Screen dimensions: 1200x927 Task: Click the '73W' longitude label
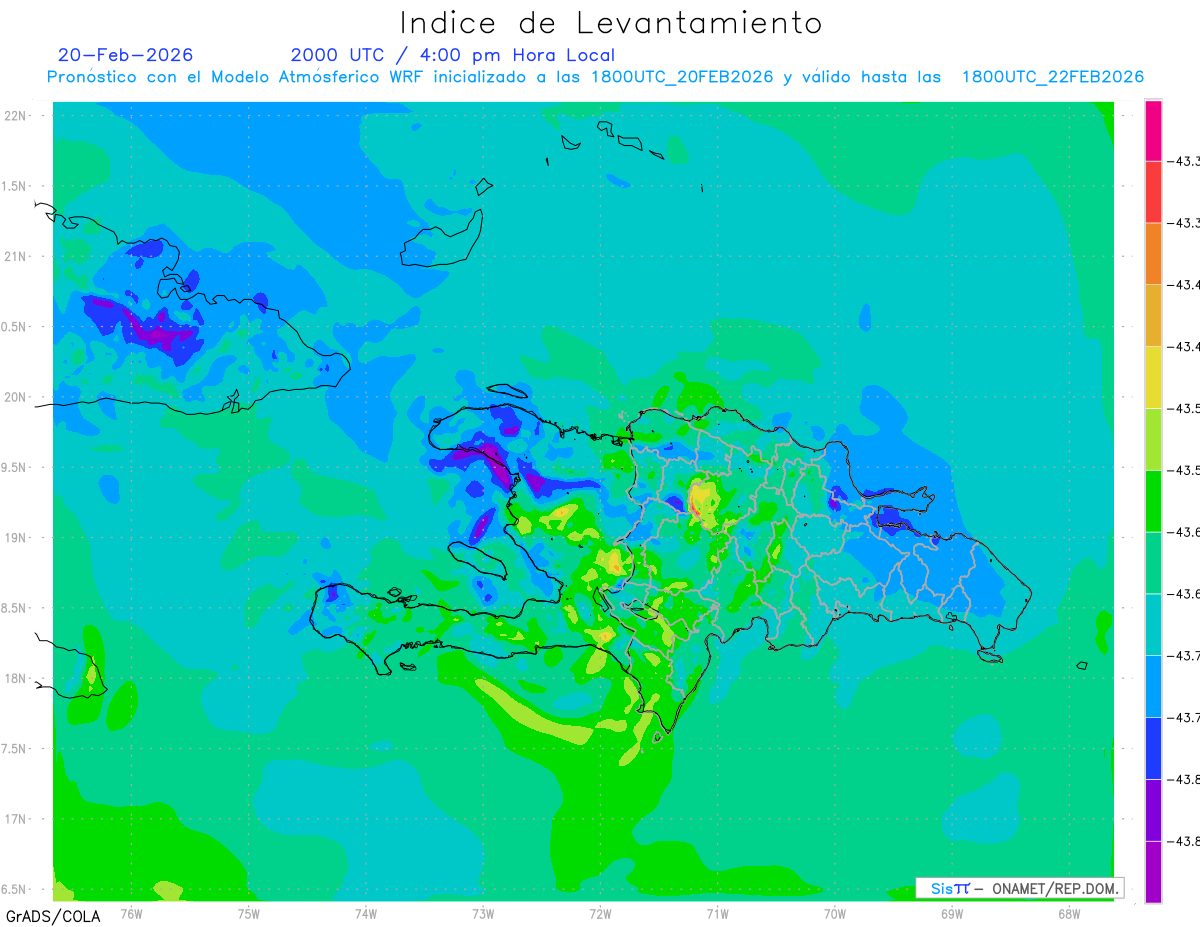point(483,912)
